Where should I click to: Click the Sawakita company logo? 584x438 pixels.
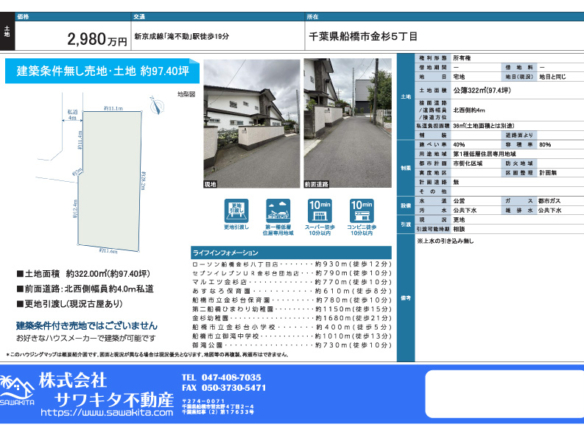click(x=17, y=391)
